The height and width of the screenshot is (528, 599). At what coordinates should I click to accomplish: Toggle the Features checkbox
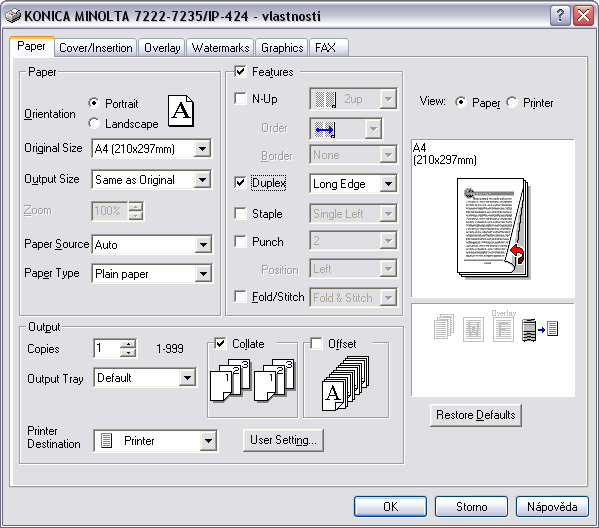(240, 71)
